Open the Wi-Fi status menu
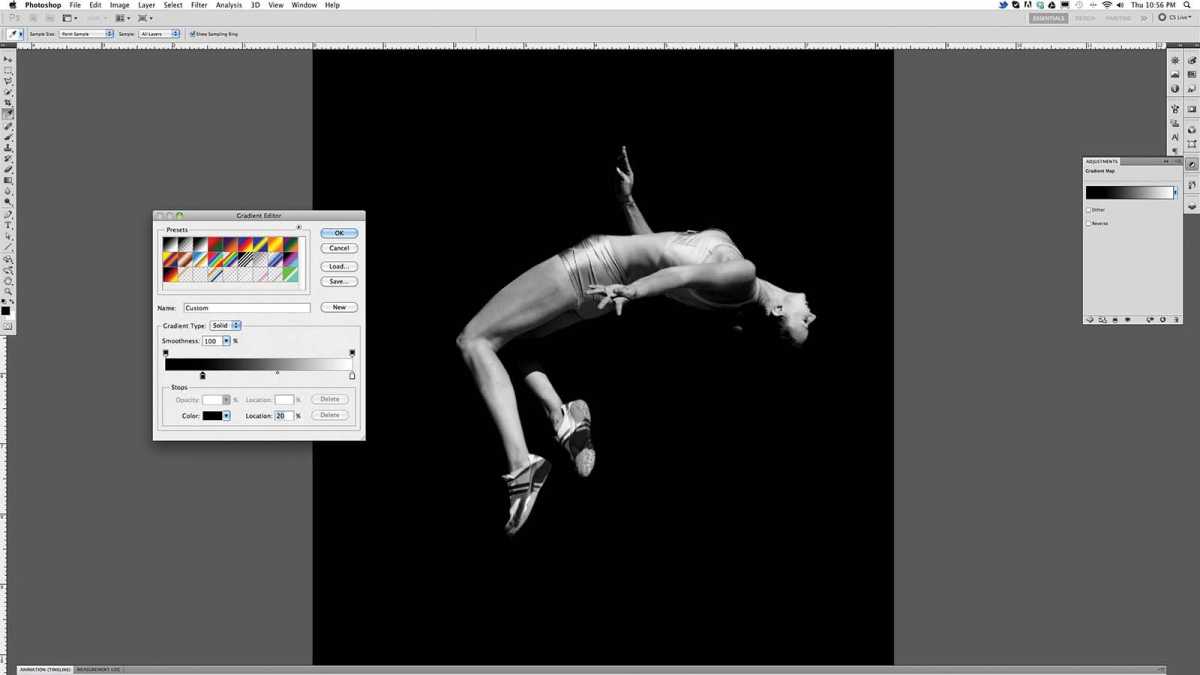Screen dimensions: 1200x675 click(1106, 5)
